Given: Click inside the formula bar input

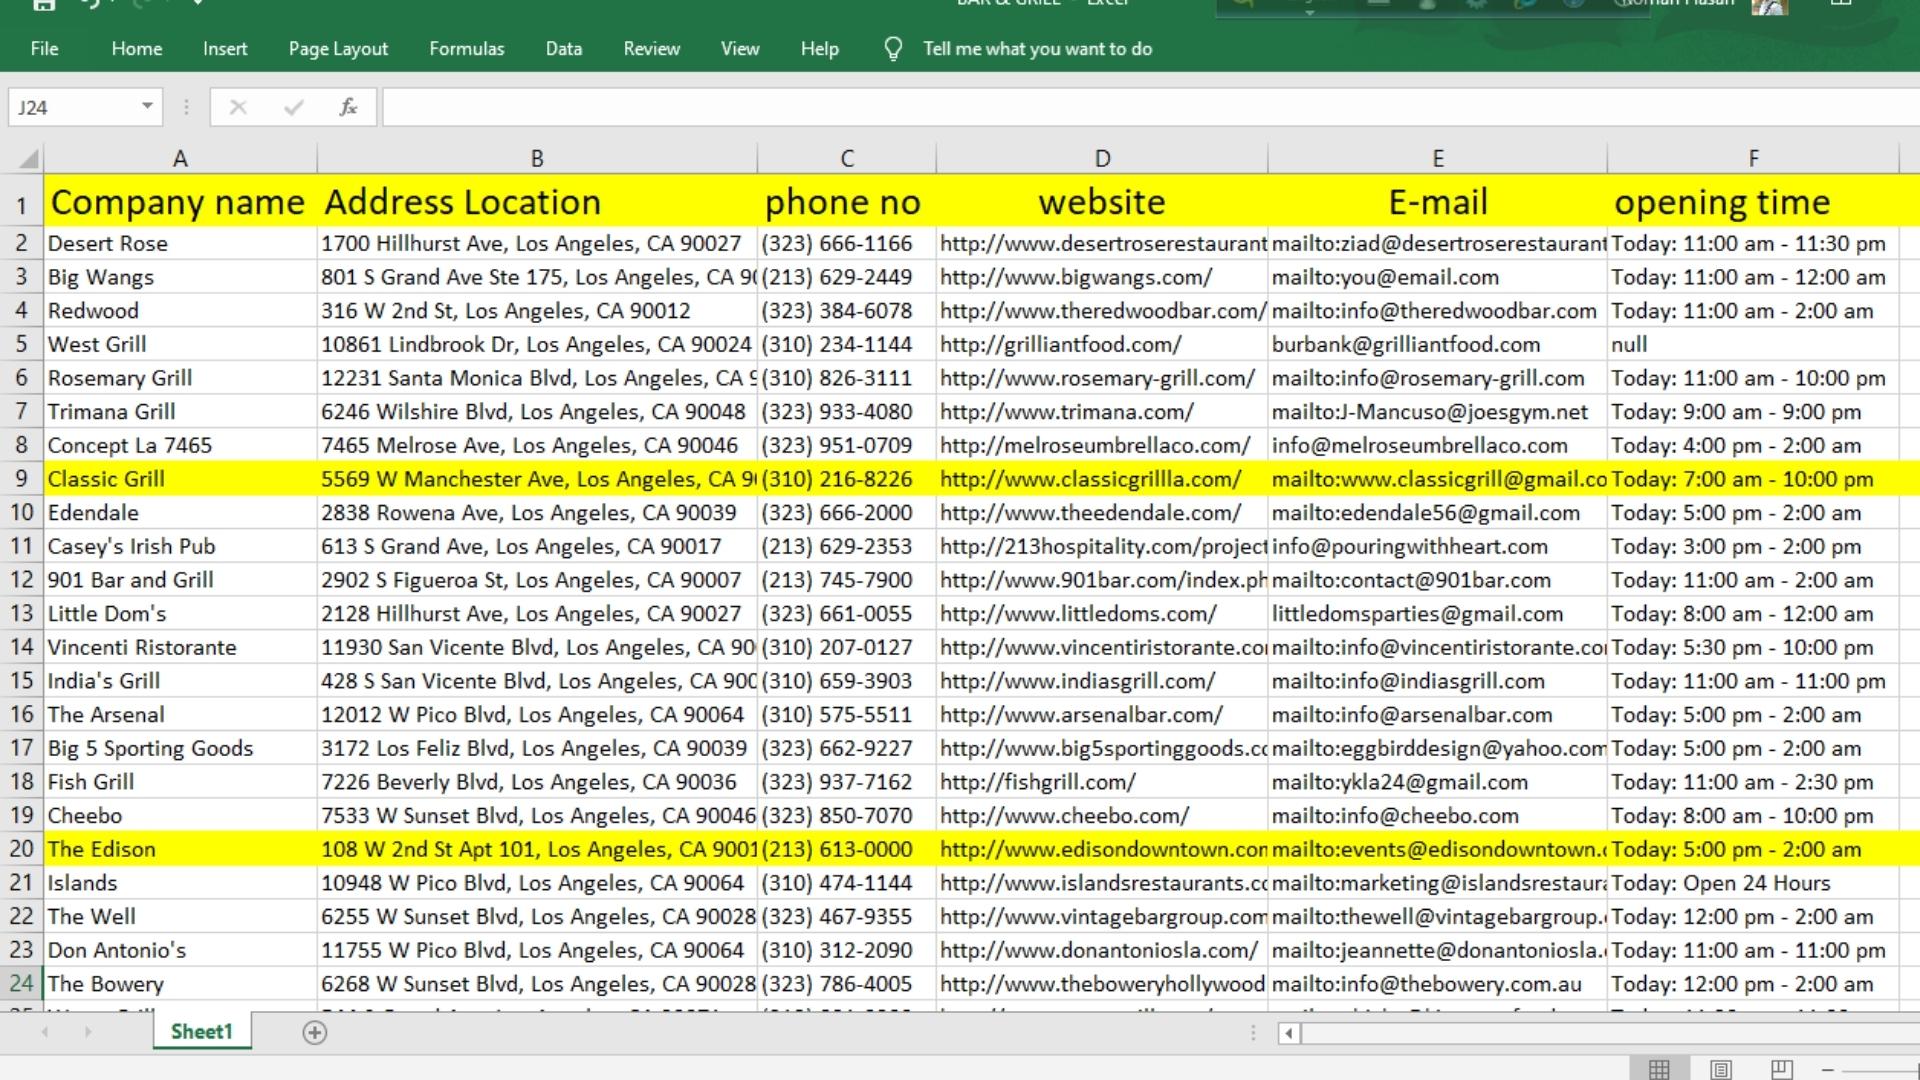Looking at the screenshot, I should pos(1100,107).
